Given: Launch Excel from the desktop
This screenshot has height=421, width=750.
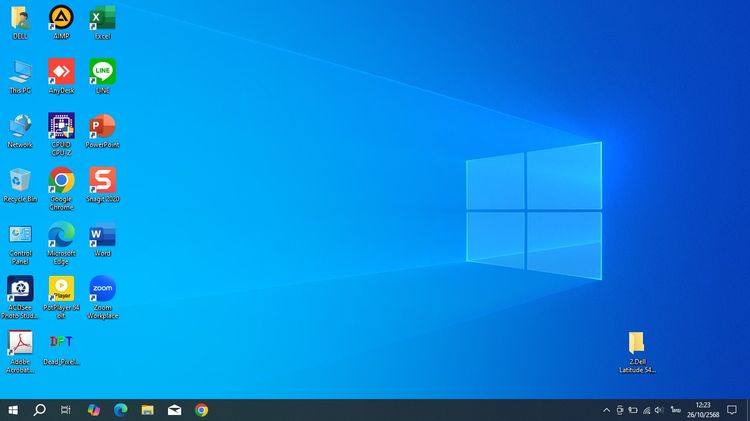Looking at the screenshot, I should (102, 18).
